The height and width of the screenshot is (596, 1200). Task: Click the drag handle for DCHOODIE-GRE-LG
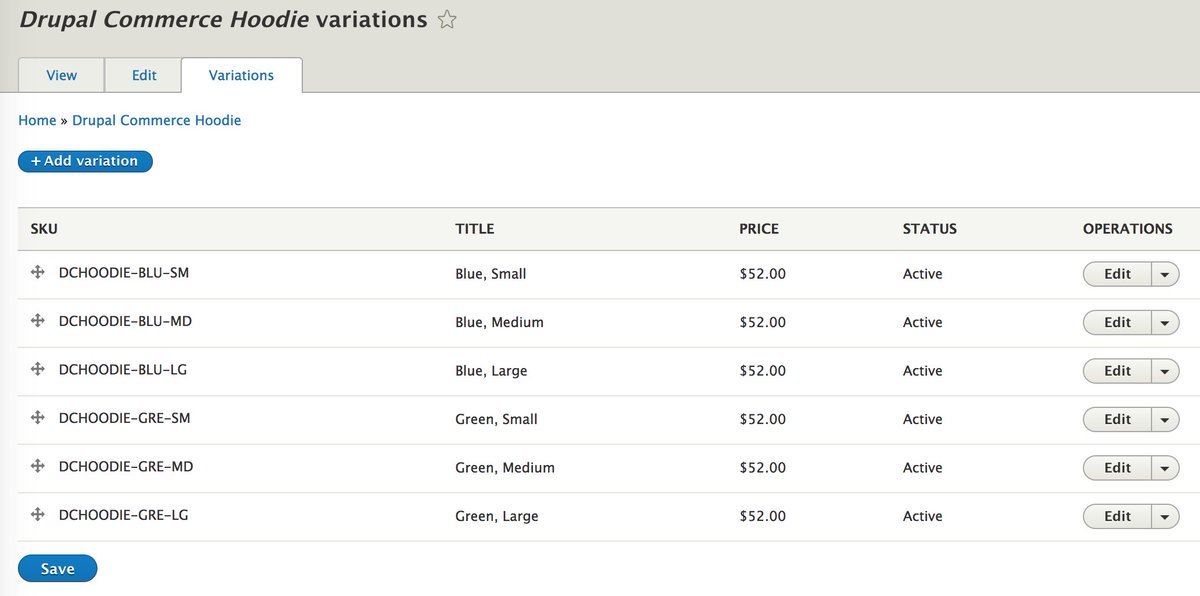38,515
